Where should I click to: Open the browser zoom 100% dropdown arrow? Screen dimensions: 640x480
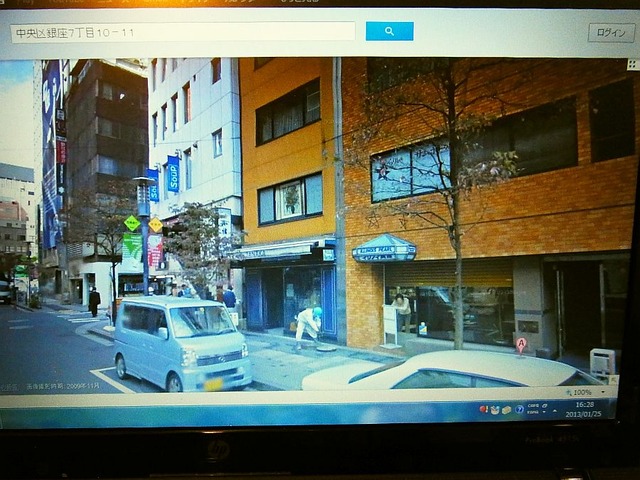click(603, 392)
